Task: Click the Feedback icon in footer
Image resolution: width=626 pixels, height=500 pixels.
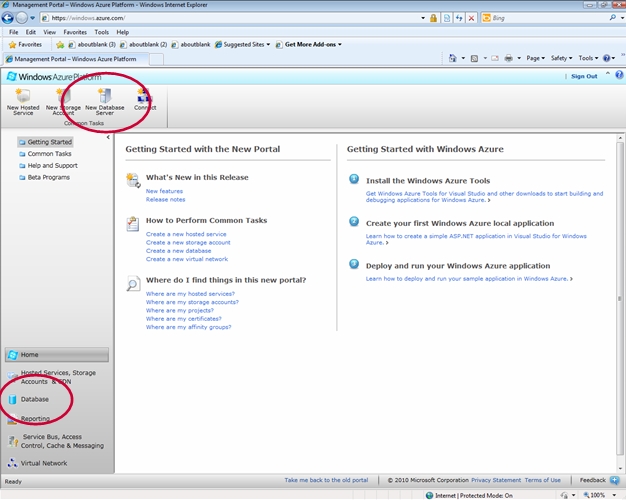Action: coord(615,480)
